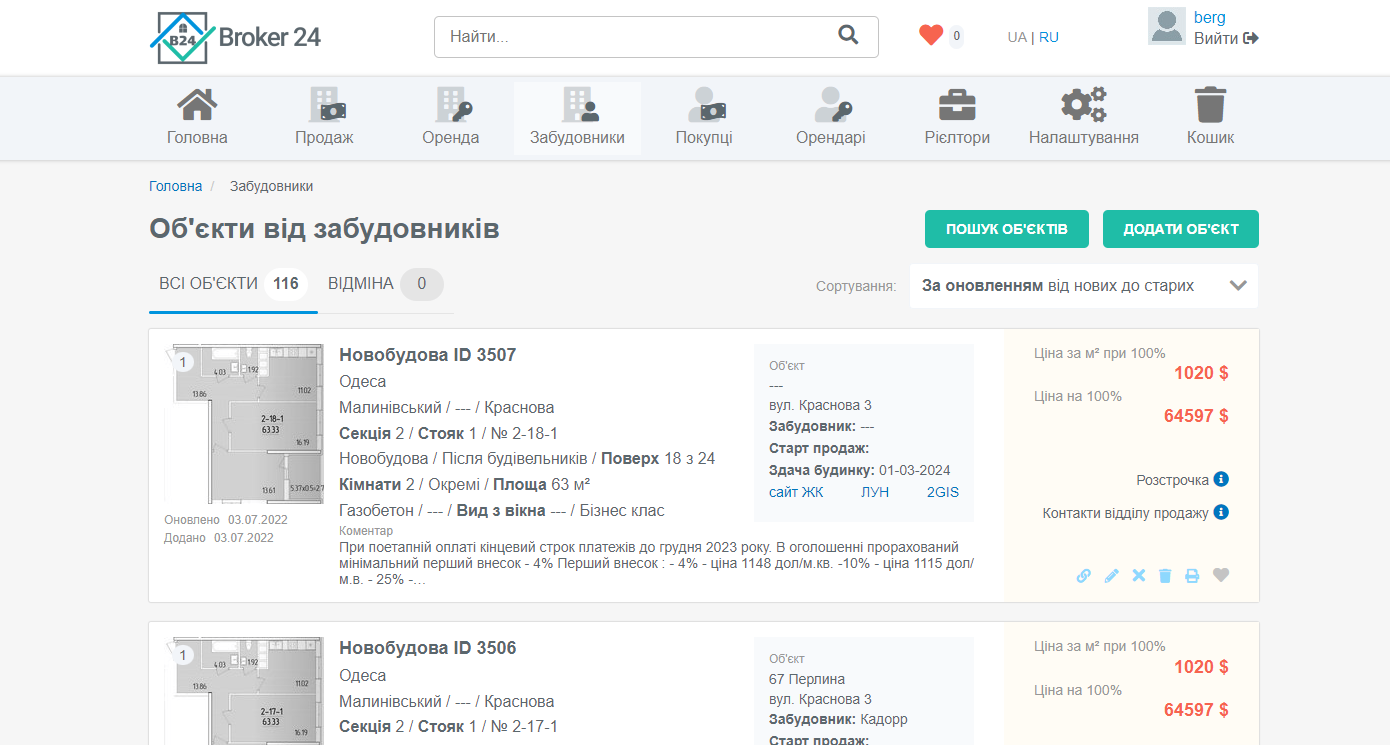
Task: Edit listing ID 3507 with pencil icon
Action: [x=1111, y=576]
